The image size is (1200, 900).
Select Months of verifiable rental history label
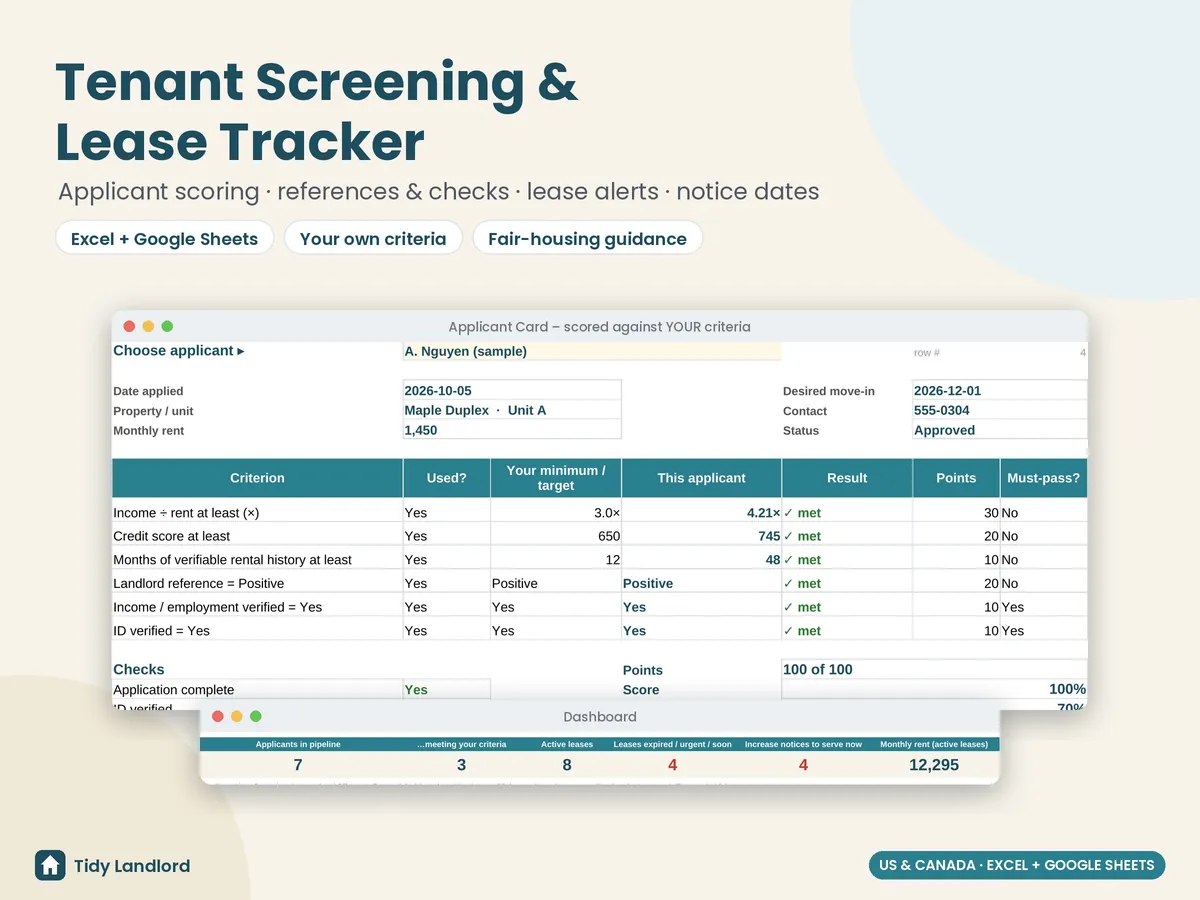232,560
